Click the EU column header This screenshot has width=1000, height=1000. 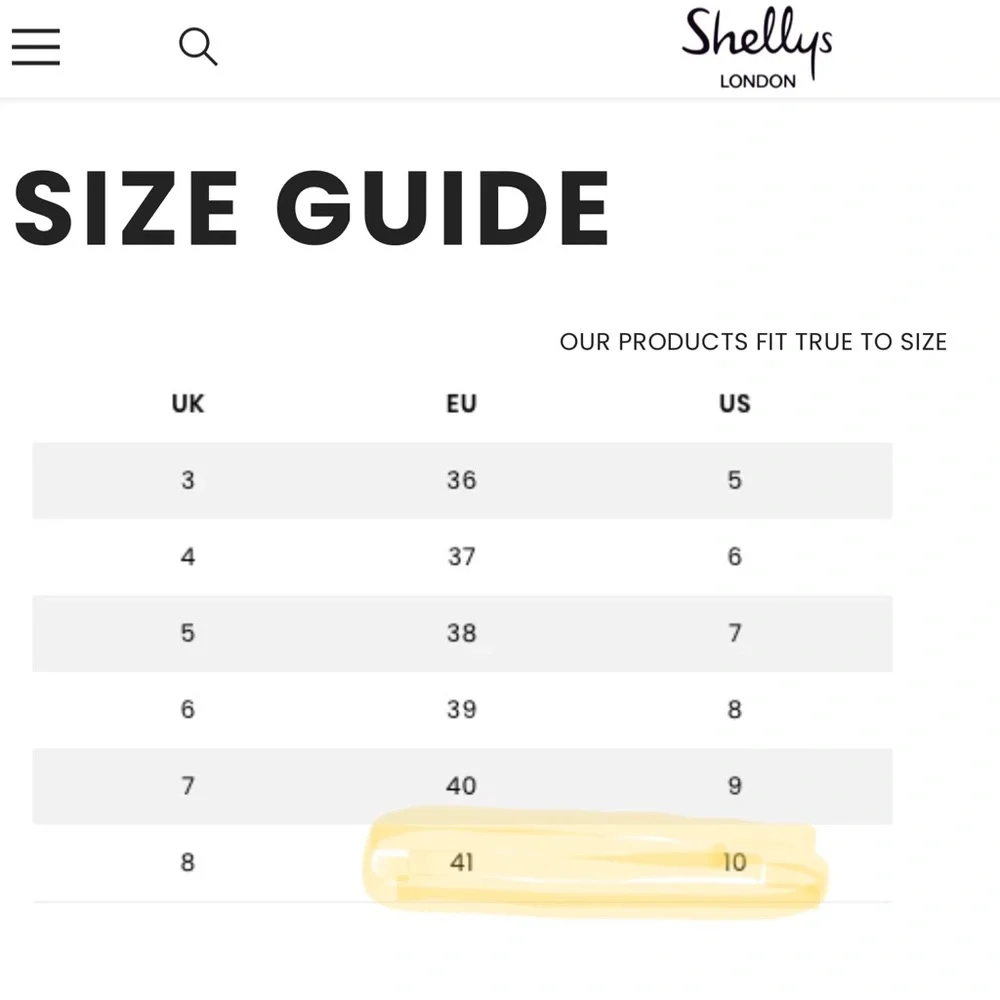click(x=461, y=404)
